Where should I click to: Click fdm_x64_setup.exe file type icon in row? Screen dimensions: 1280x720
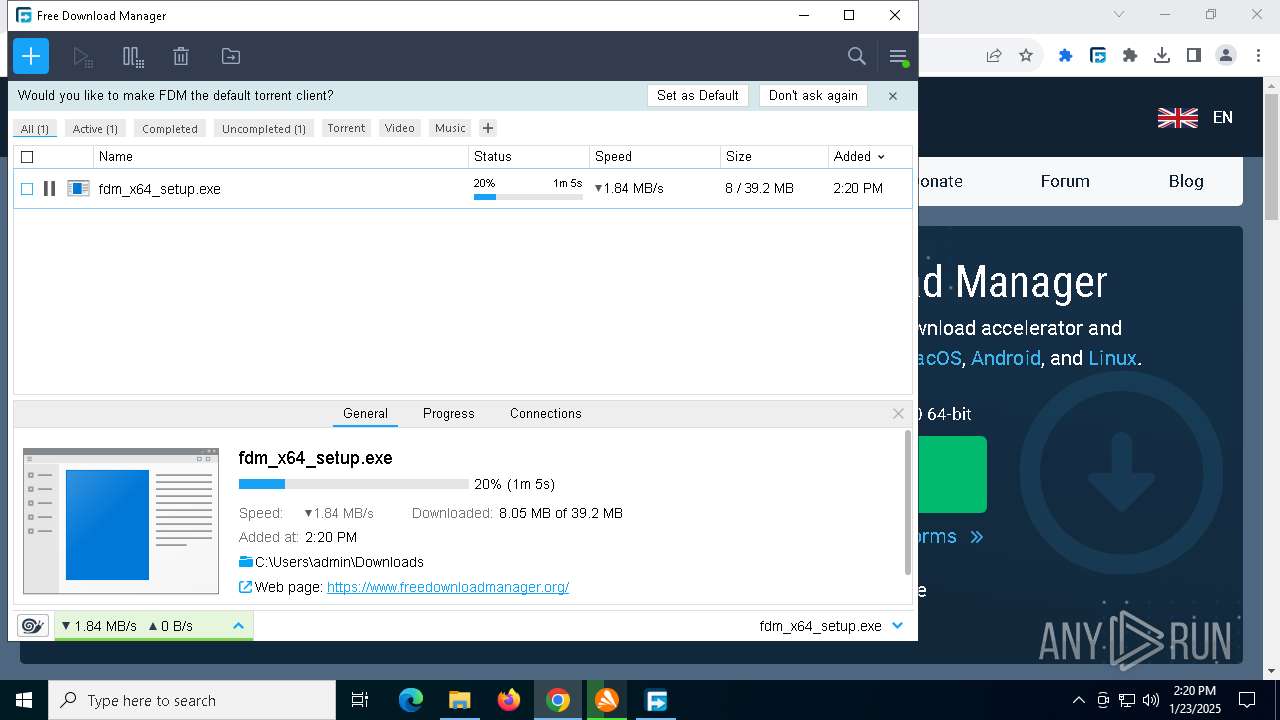pyautogui.click(x=78, y=188)
